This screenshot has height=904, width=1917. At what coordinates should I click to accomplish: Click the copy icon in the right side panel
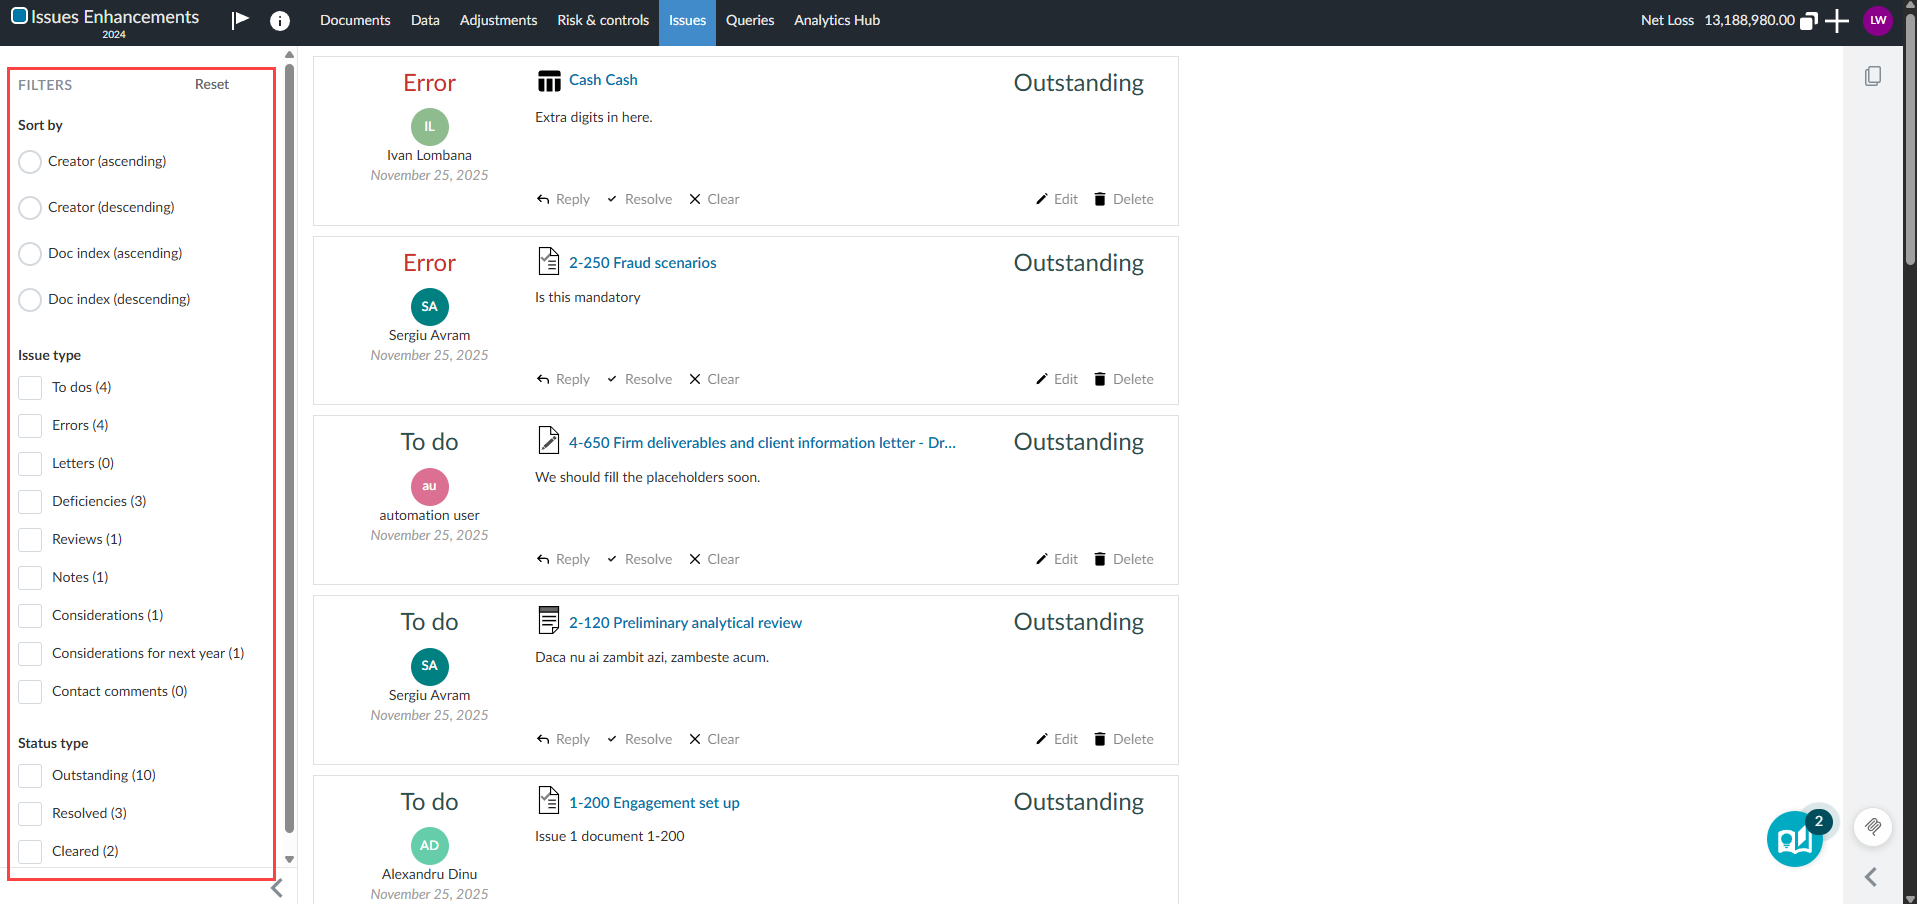click(x=1874, y=75)
